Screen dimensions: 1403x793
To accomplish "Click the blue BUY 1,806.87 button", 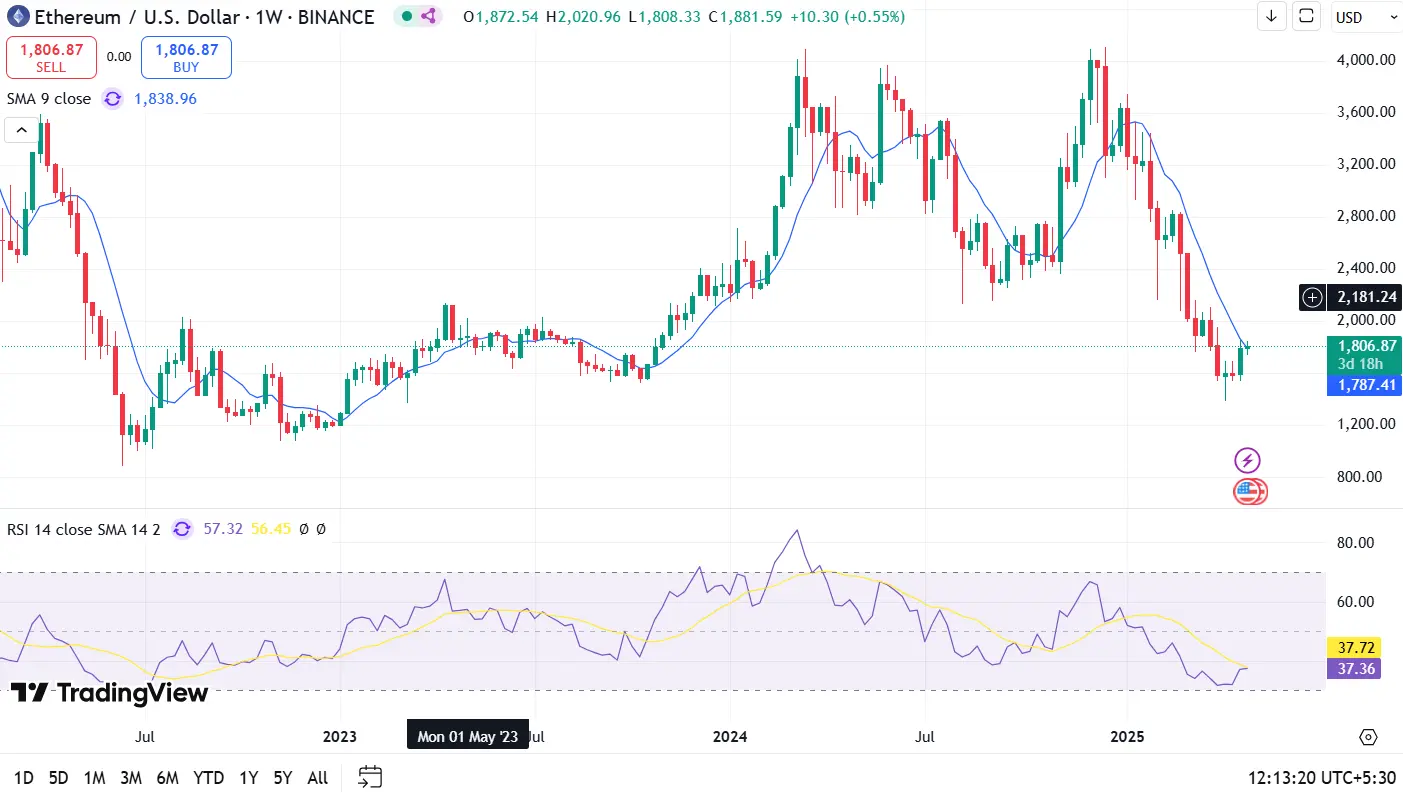I will coord(186,58).
